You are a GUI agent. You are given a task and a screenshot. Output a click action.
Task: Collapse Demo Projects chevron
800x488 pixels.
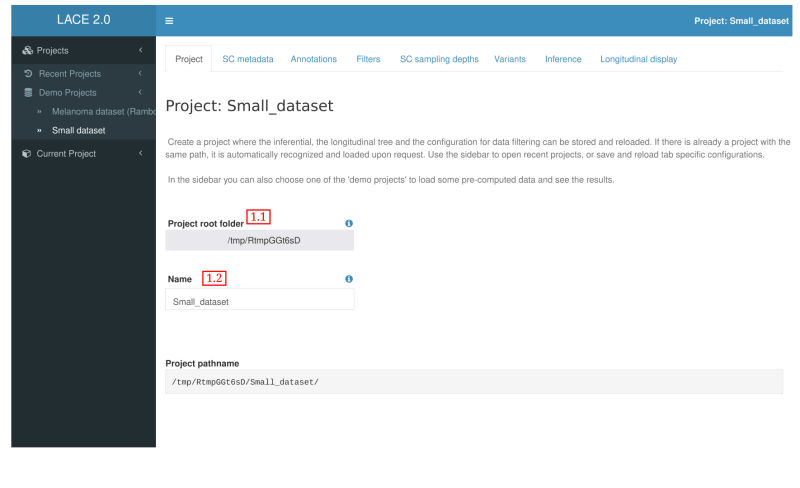[140, 92]
